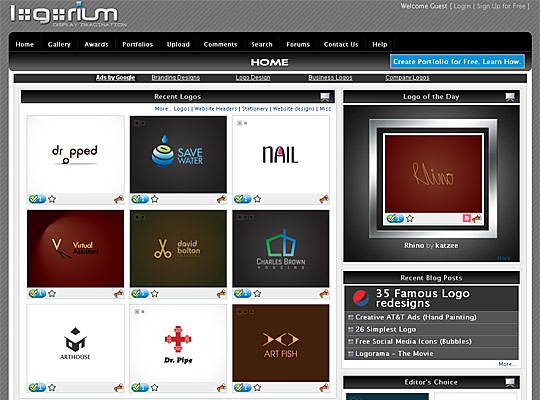Viewport: 540px width, 400px height.
Task: Click the vote checkmark badge under Nail logo
Action: coord(242,199)
